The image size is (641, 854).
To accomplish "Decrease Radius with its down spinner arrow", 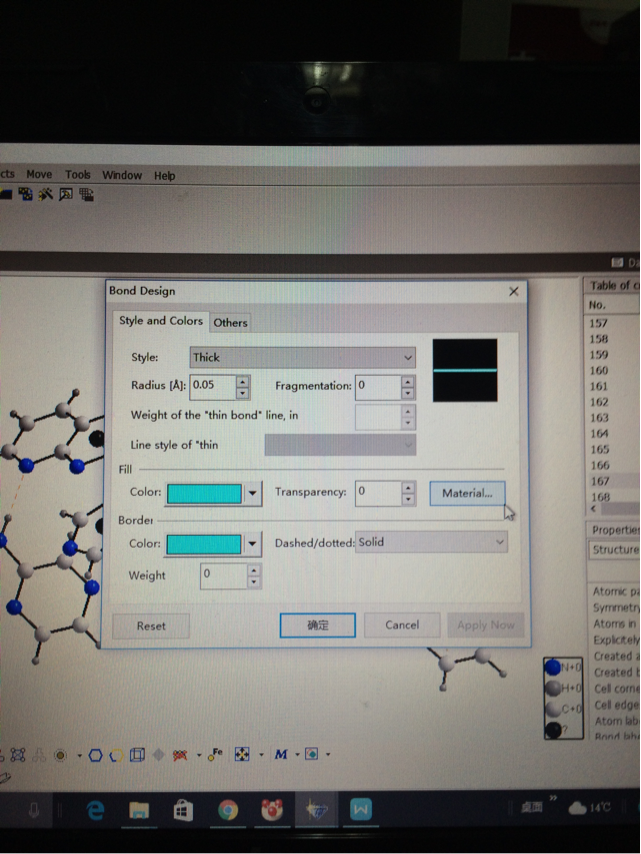I will pyautogui.click(x=243, y=393).
